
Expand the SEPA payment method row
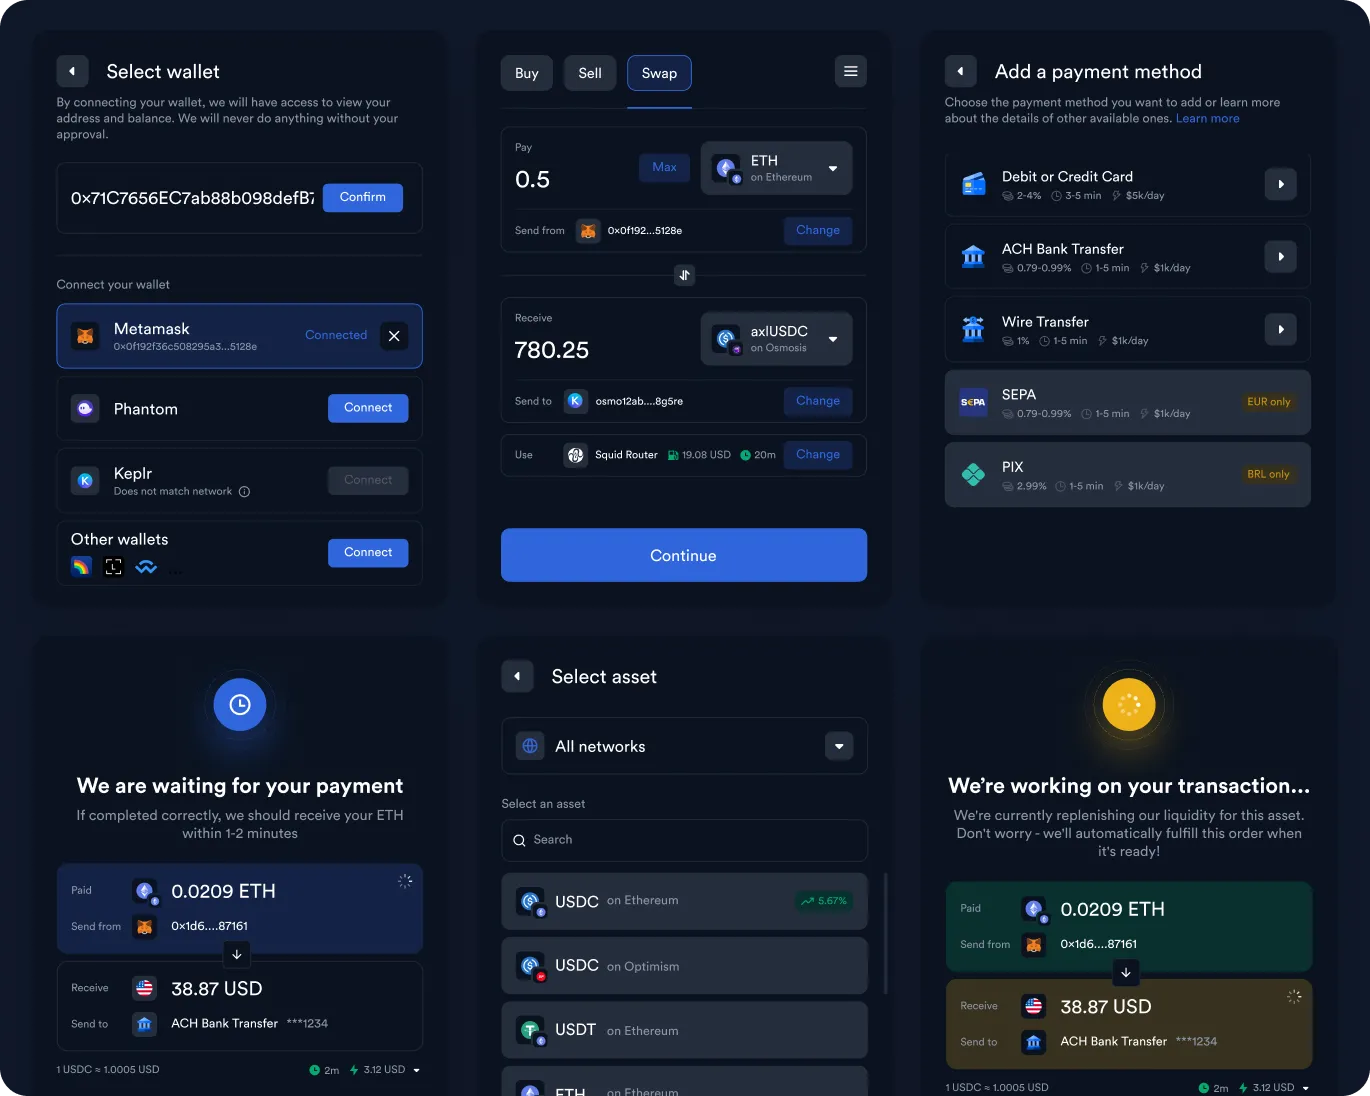(1127, 402)
